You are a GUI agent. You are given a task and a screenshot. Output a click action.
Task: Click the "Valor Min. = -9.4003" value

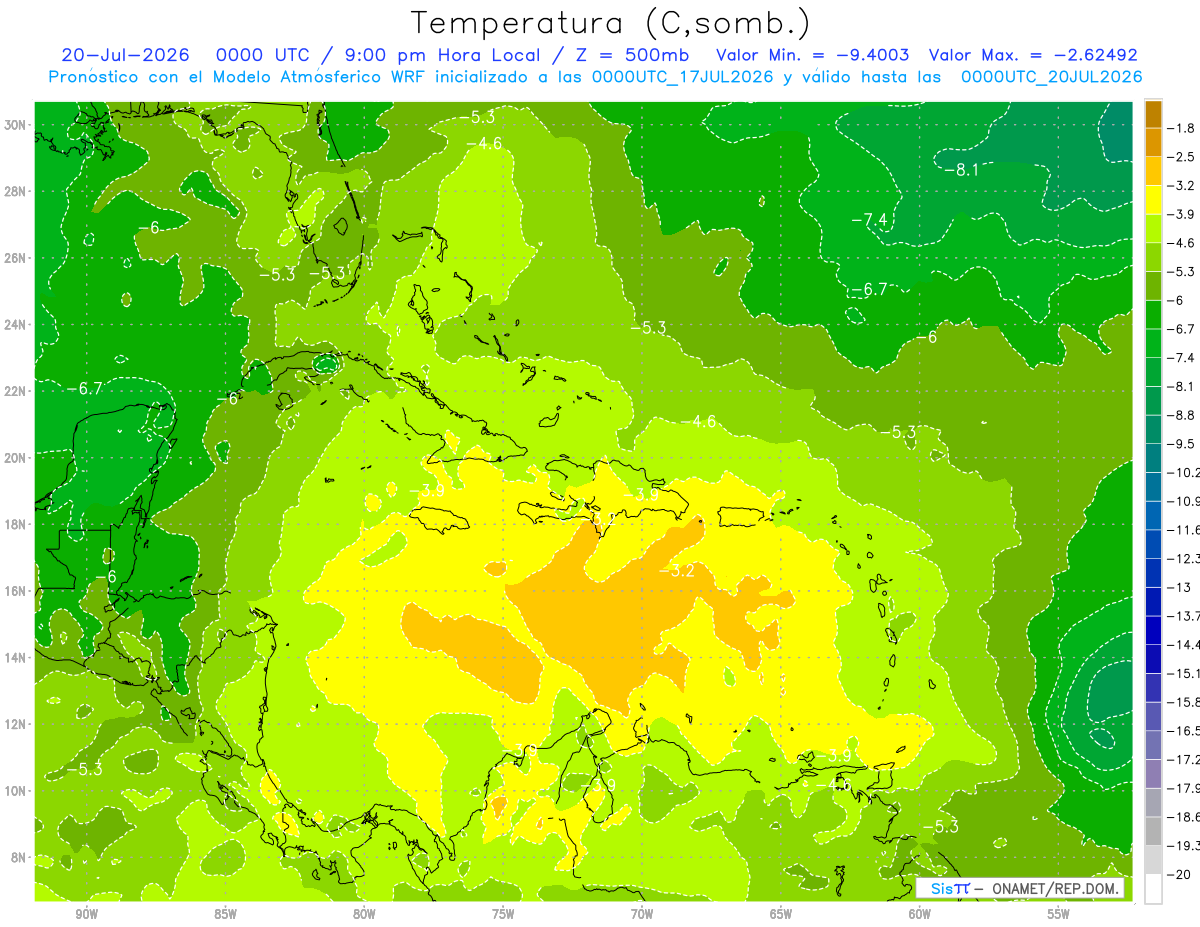[x=813, y=55]
